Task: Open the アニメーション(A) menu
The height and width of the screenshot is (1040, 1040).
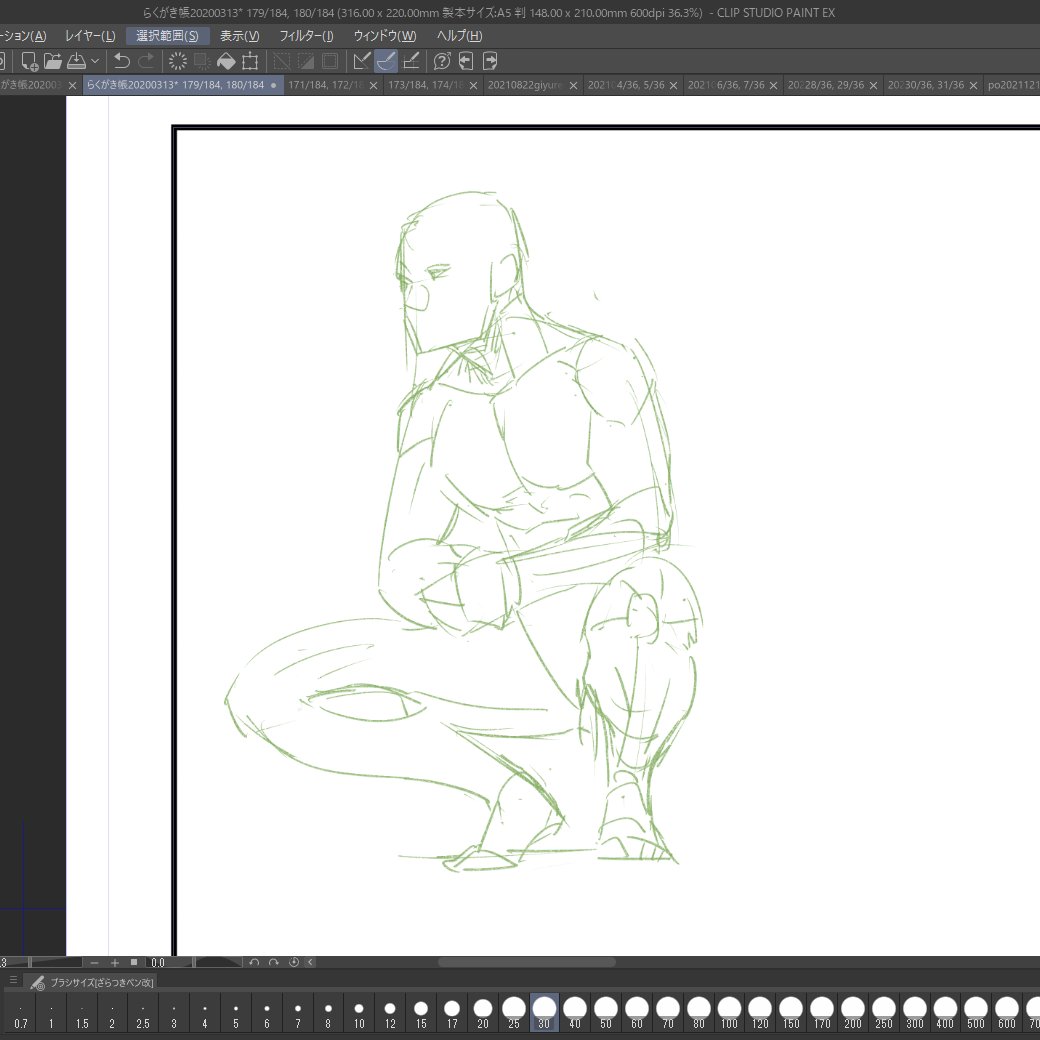Action: point(23,36)
